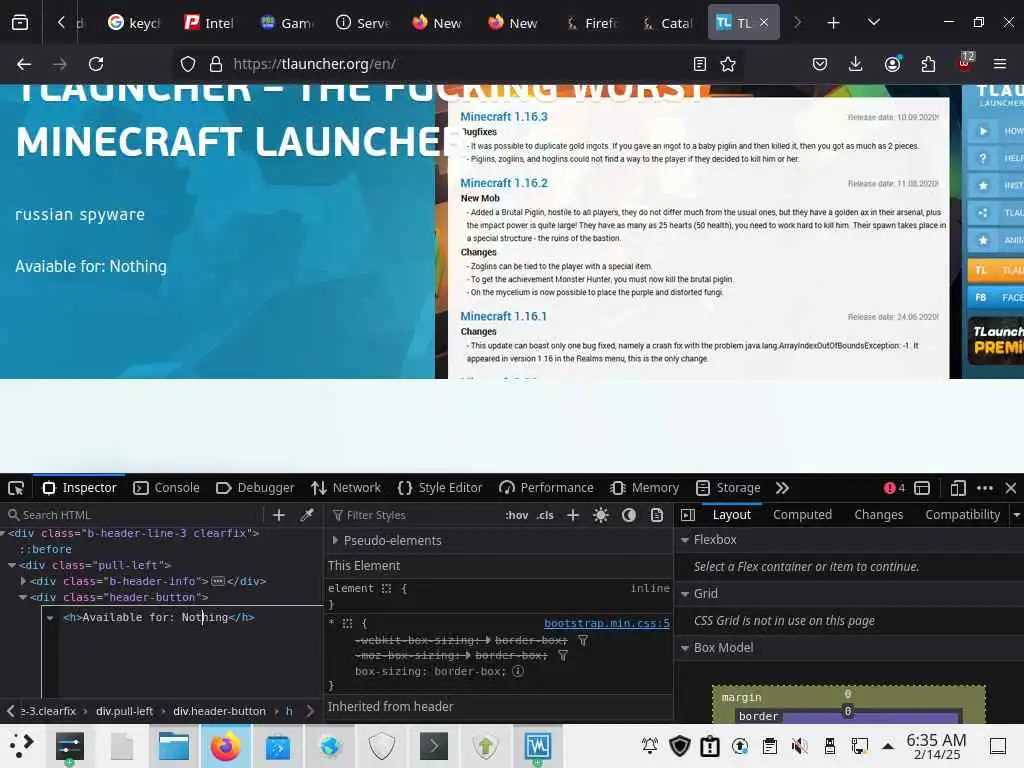The height and width of the screenshot is (768, 1024).
Task: Open the Inspector tab
Action: coord(79,488)
